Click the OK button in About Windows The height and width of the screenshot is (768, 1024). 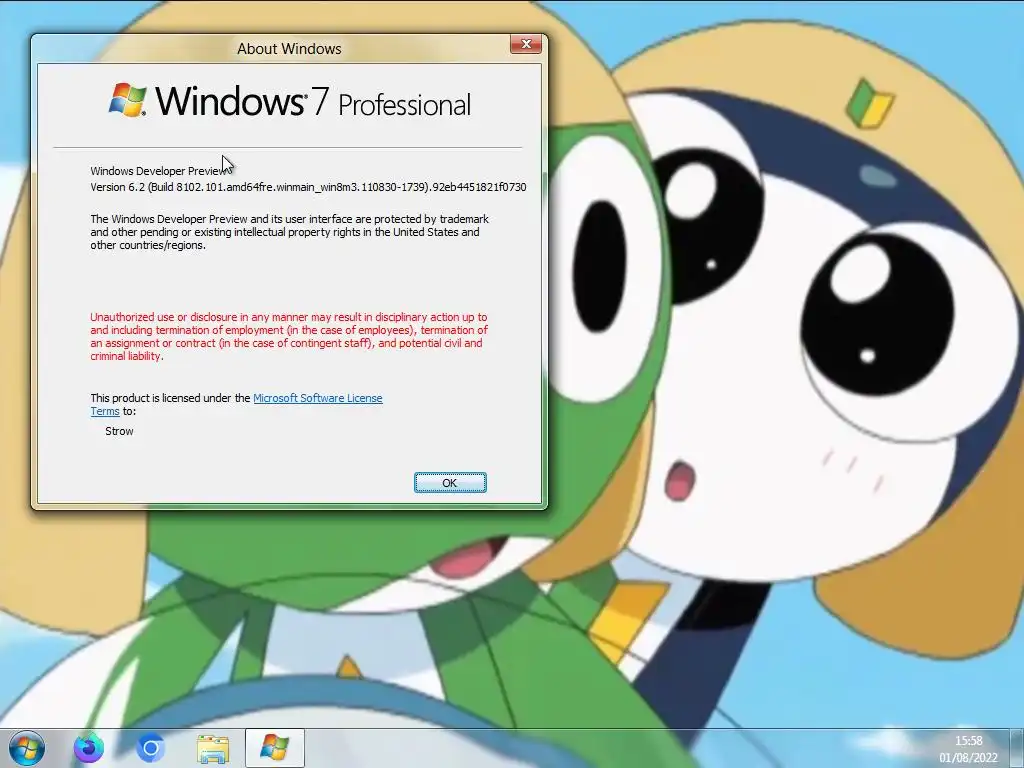(450, 483)
